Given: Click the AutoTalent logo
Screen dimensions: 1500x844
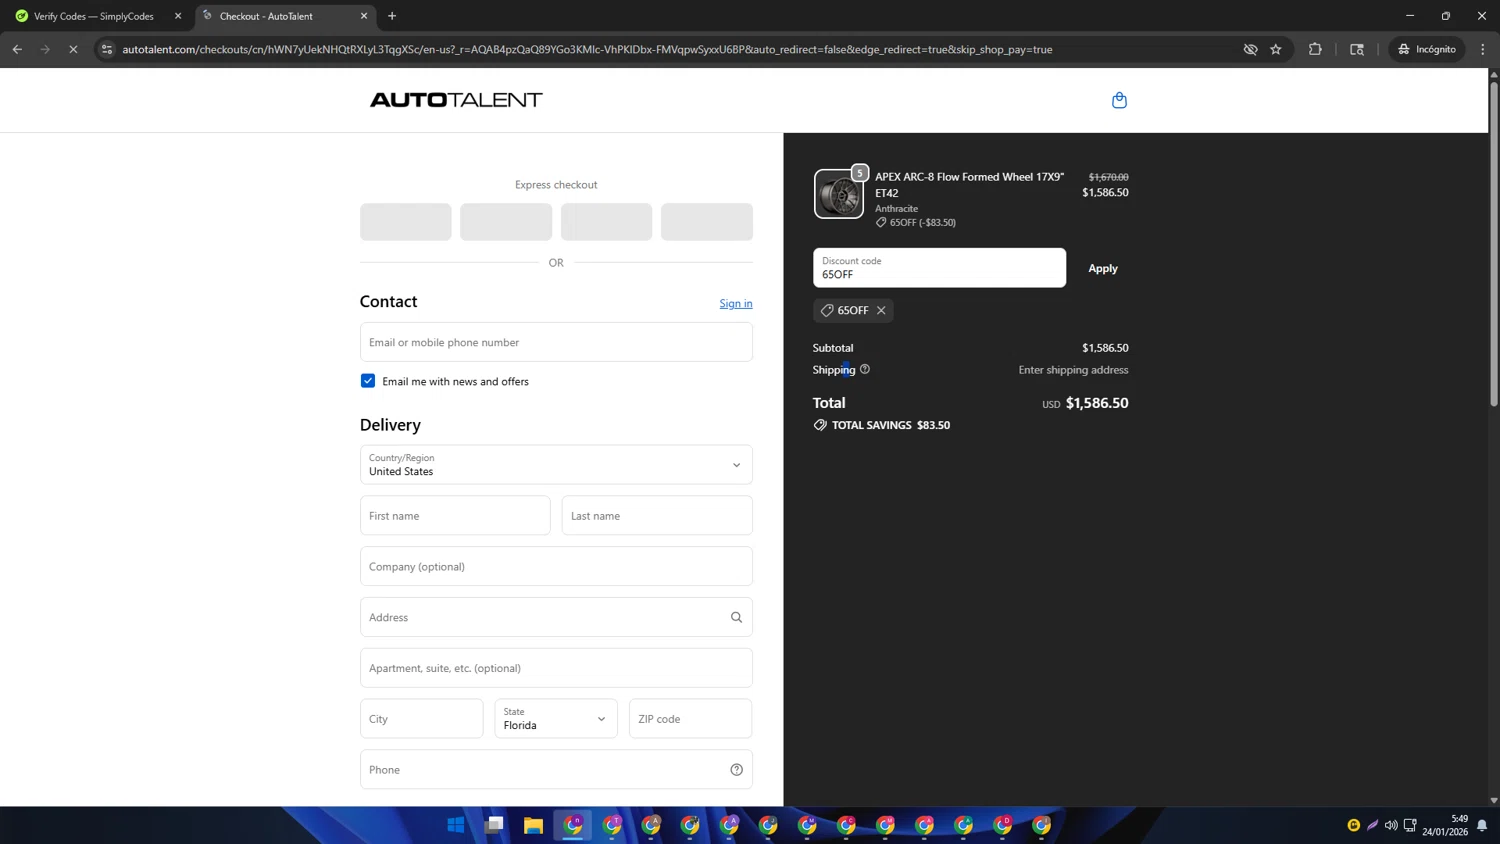Looking at the screenshot, I should point(456,100).
